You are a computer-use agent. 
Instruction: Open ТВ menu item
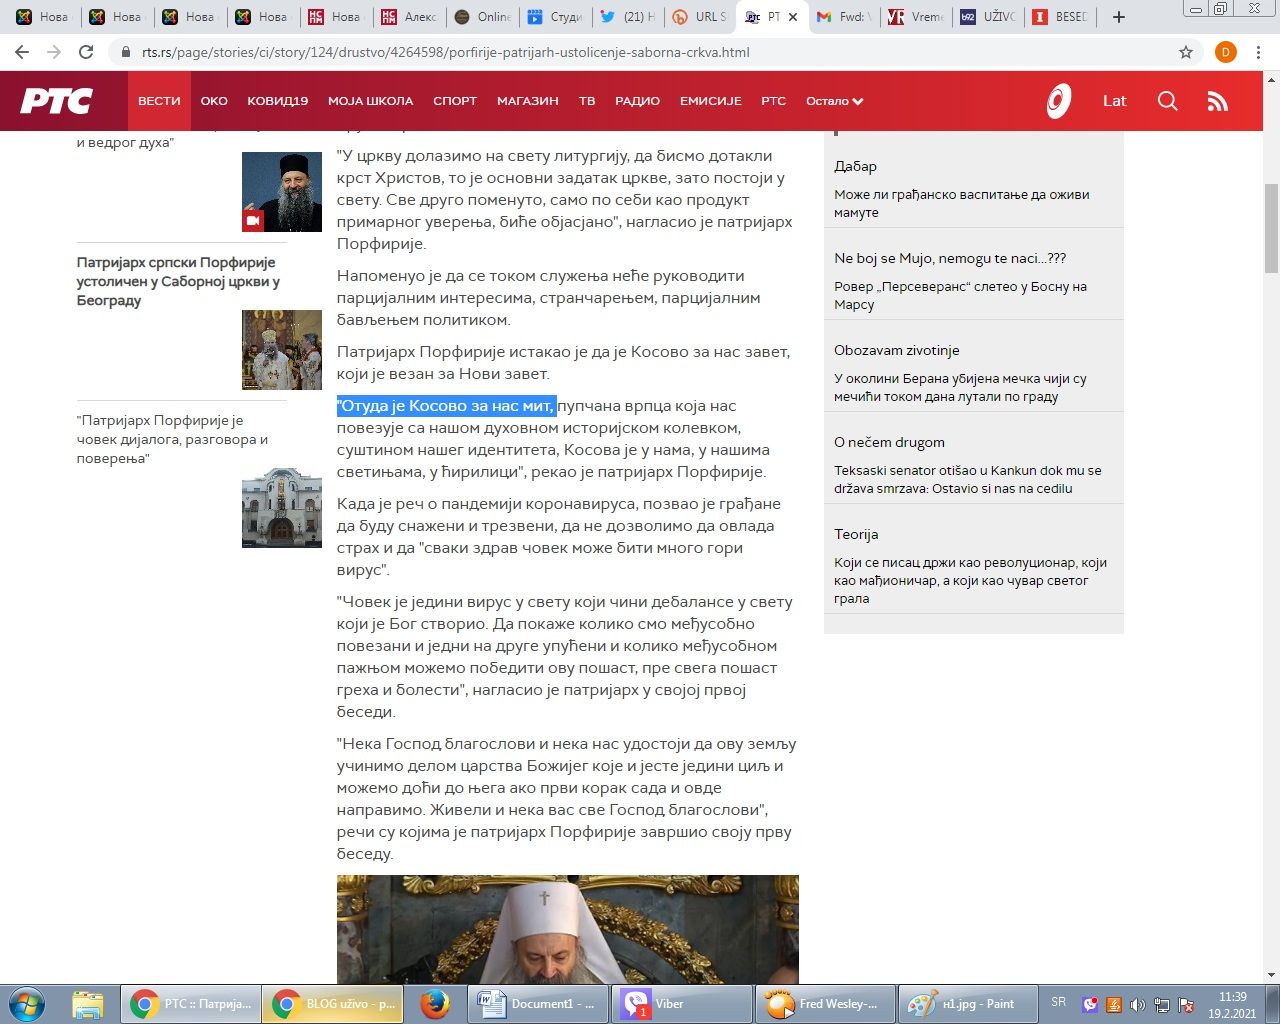coord(587,101)
